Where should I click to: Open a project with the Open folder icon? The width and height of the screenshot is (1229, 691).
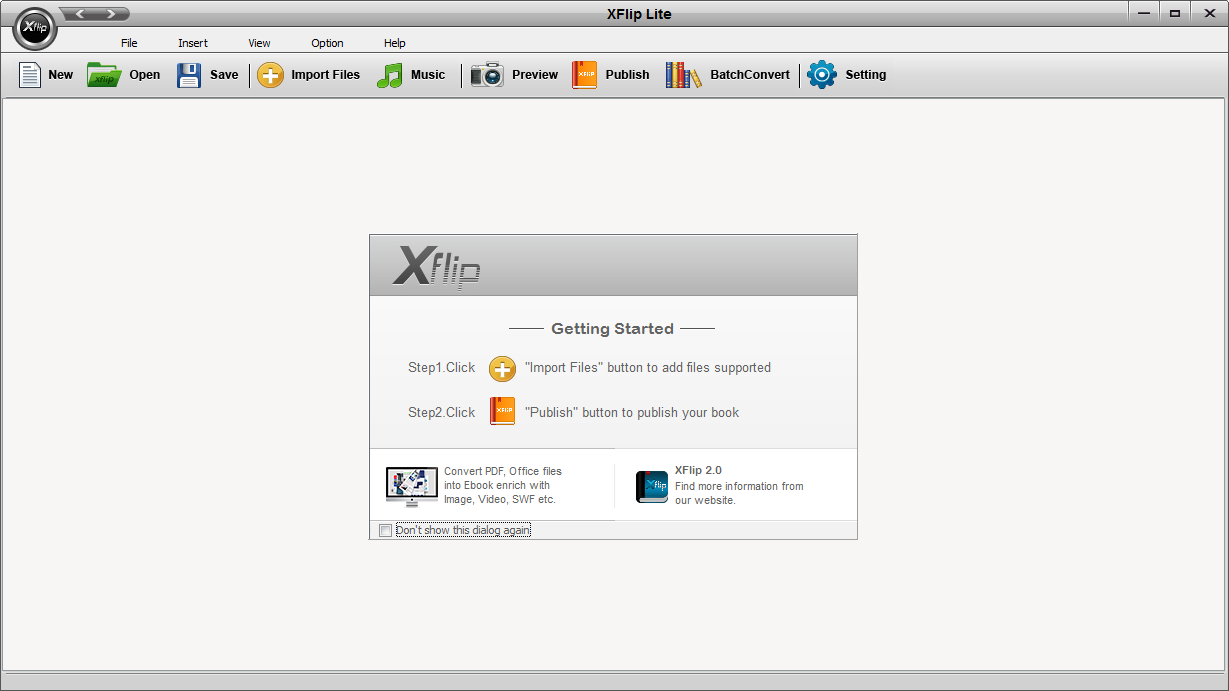103,75
